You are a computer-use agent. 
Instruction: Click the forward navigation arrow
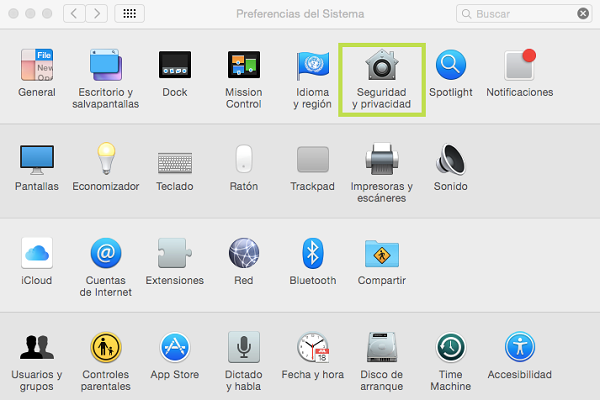[x=97, y=14]
